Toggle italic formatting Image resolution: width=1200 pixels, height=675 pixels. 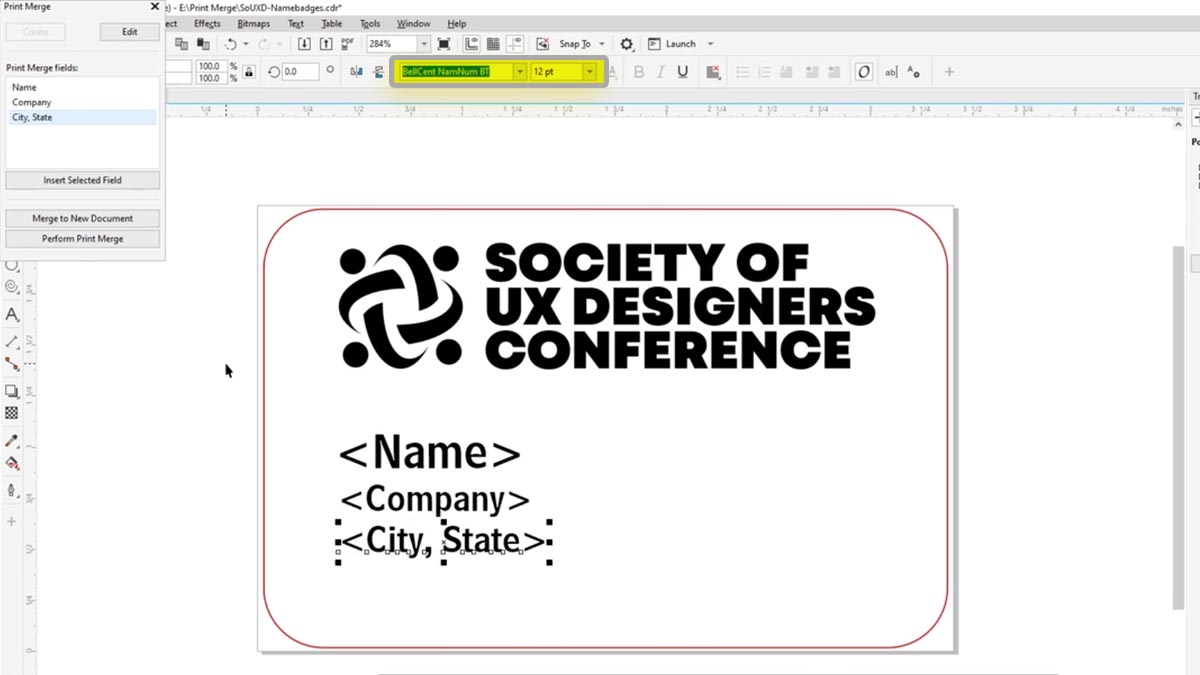[662, 71]
